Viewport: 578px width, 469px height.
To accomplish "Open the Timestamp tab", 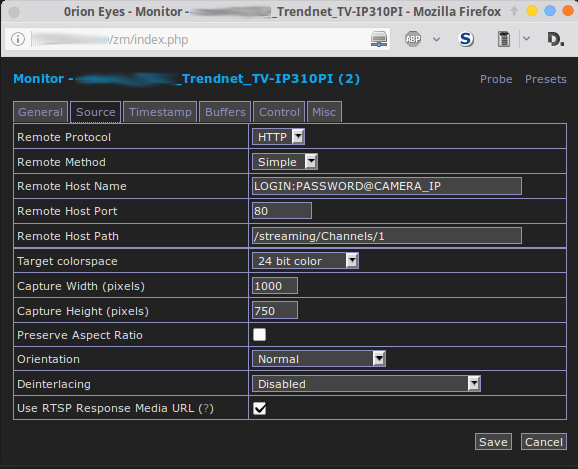I will pyautogui.click(x=160, y=112).
